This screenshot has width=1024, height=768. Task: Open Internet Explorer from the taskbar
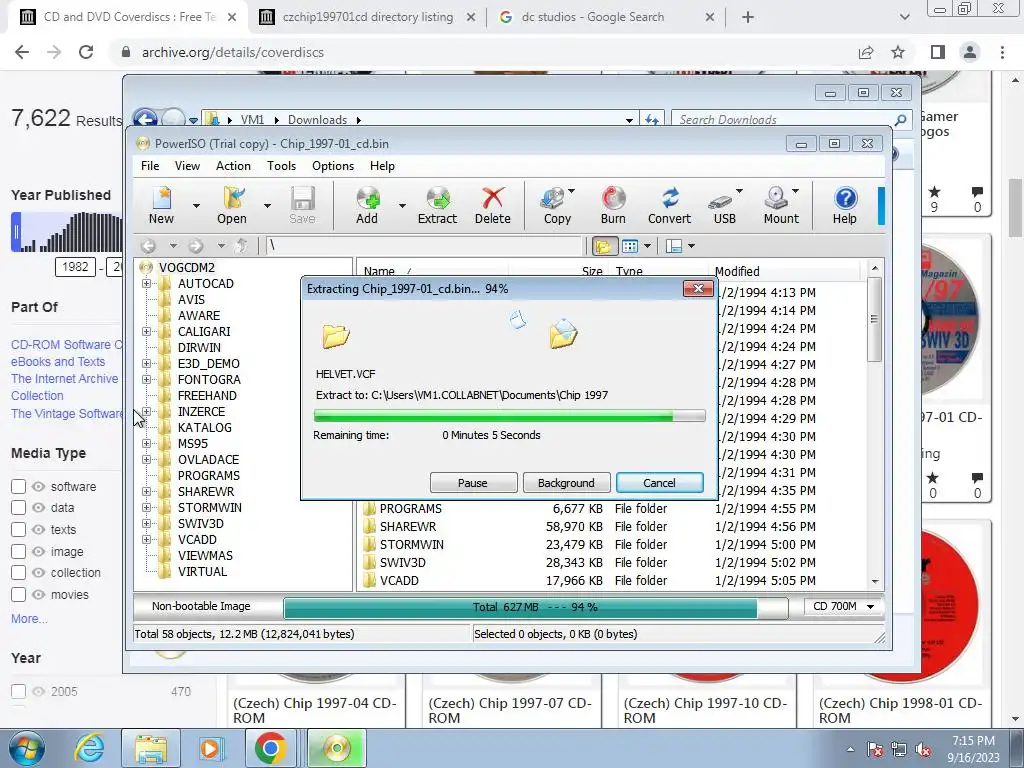[x=89, y=748]
